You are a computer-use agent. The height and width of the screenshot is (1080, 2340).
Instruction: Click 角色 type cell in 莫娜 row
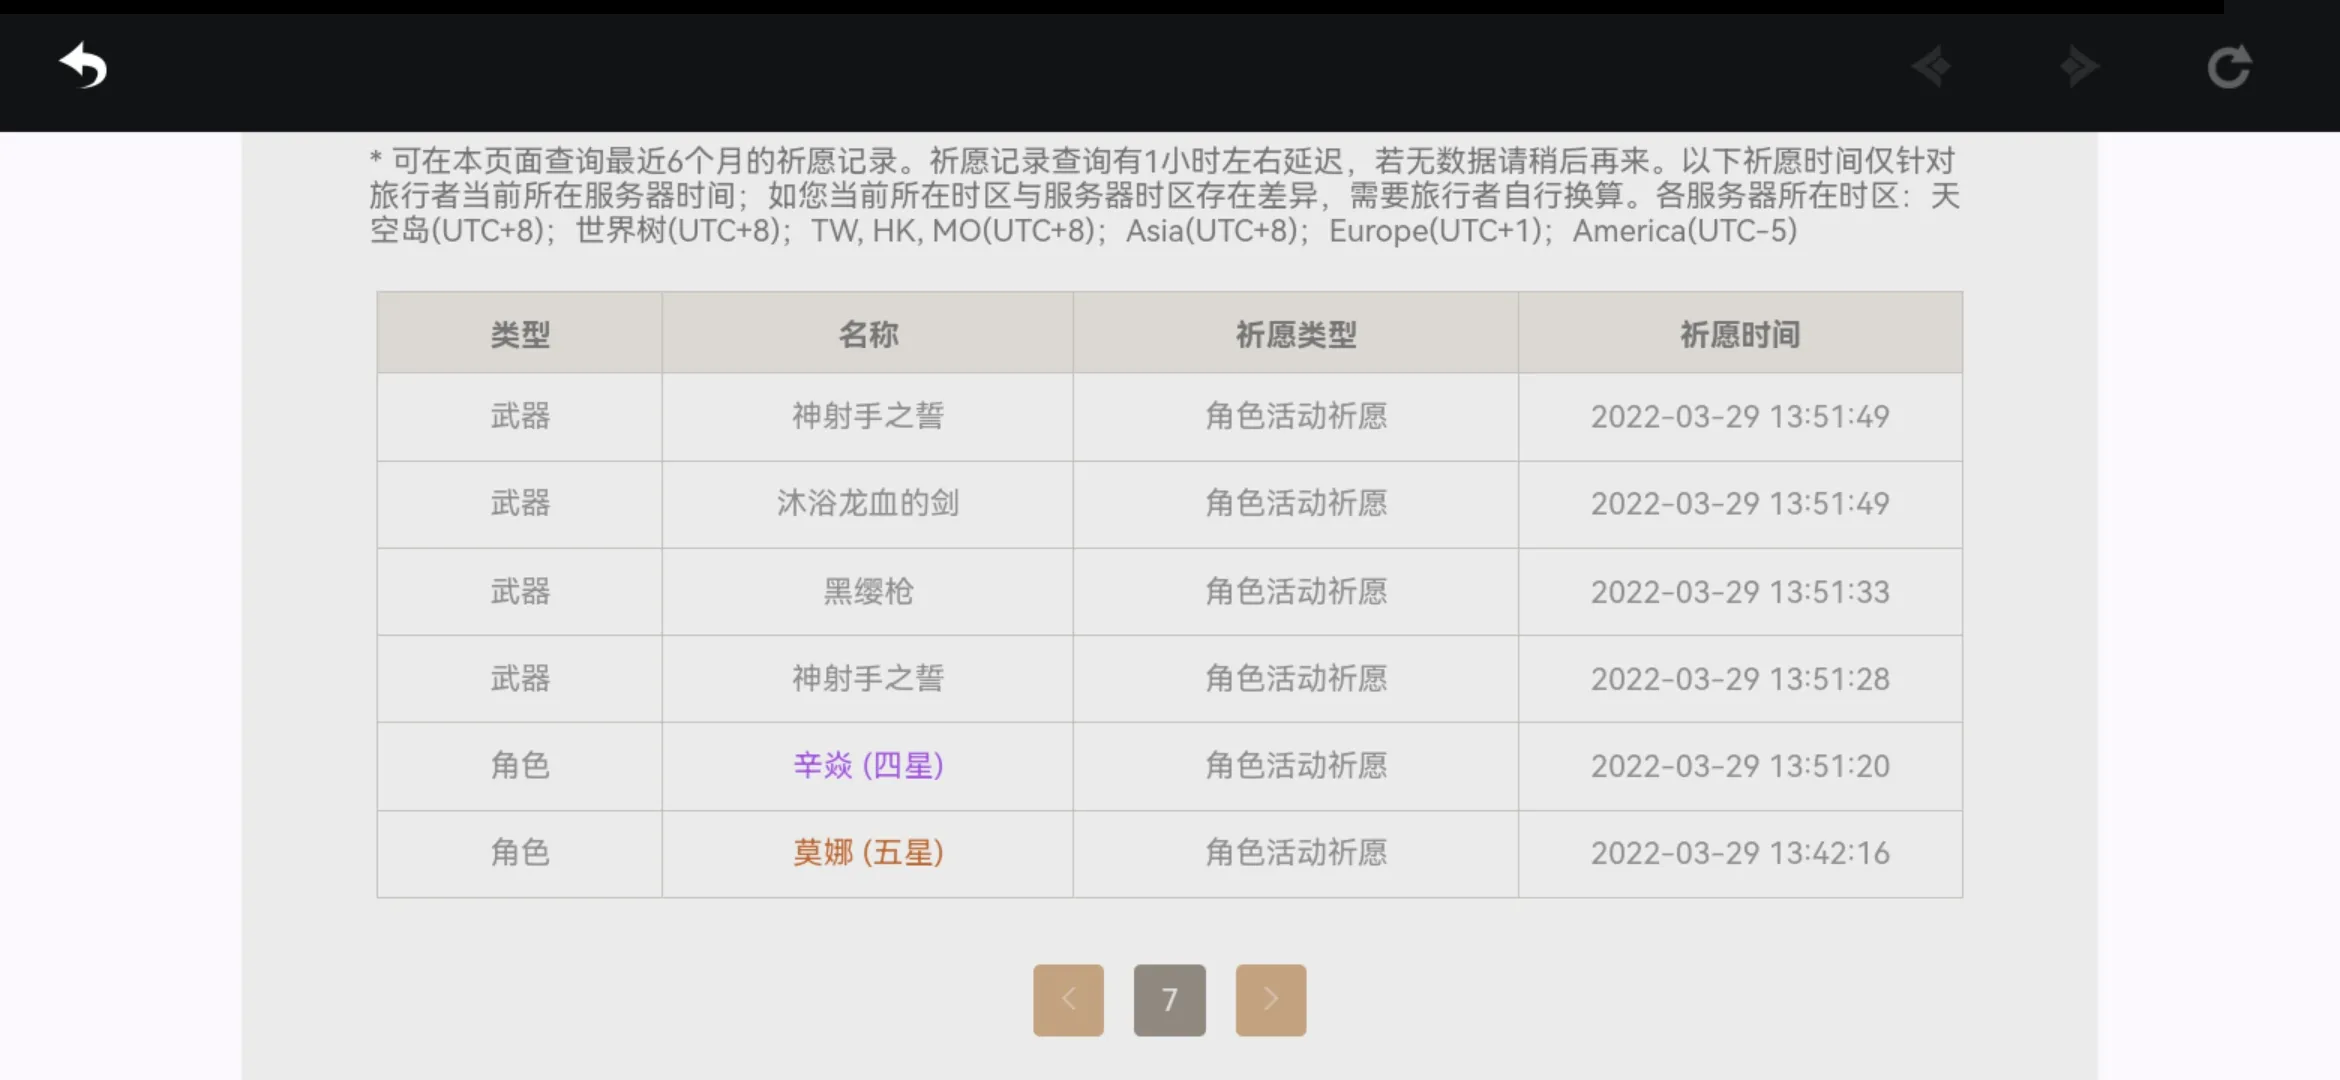(x=520, y=853)
